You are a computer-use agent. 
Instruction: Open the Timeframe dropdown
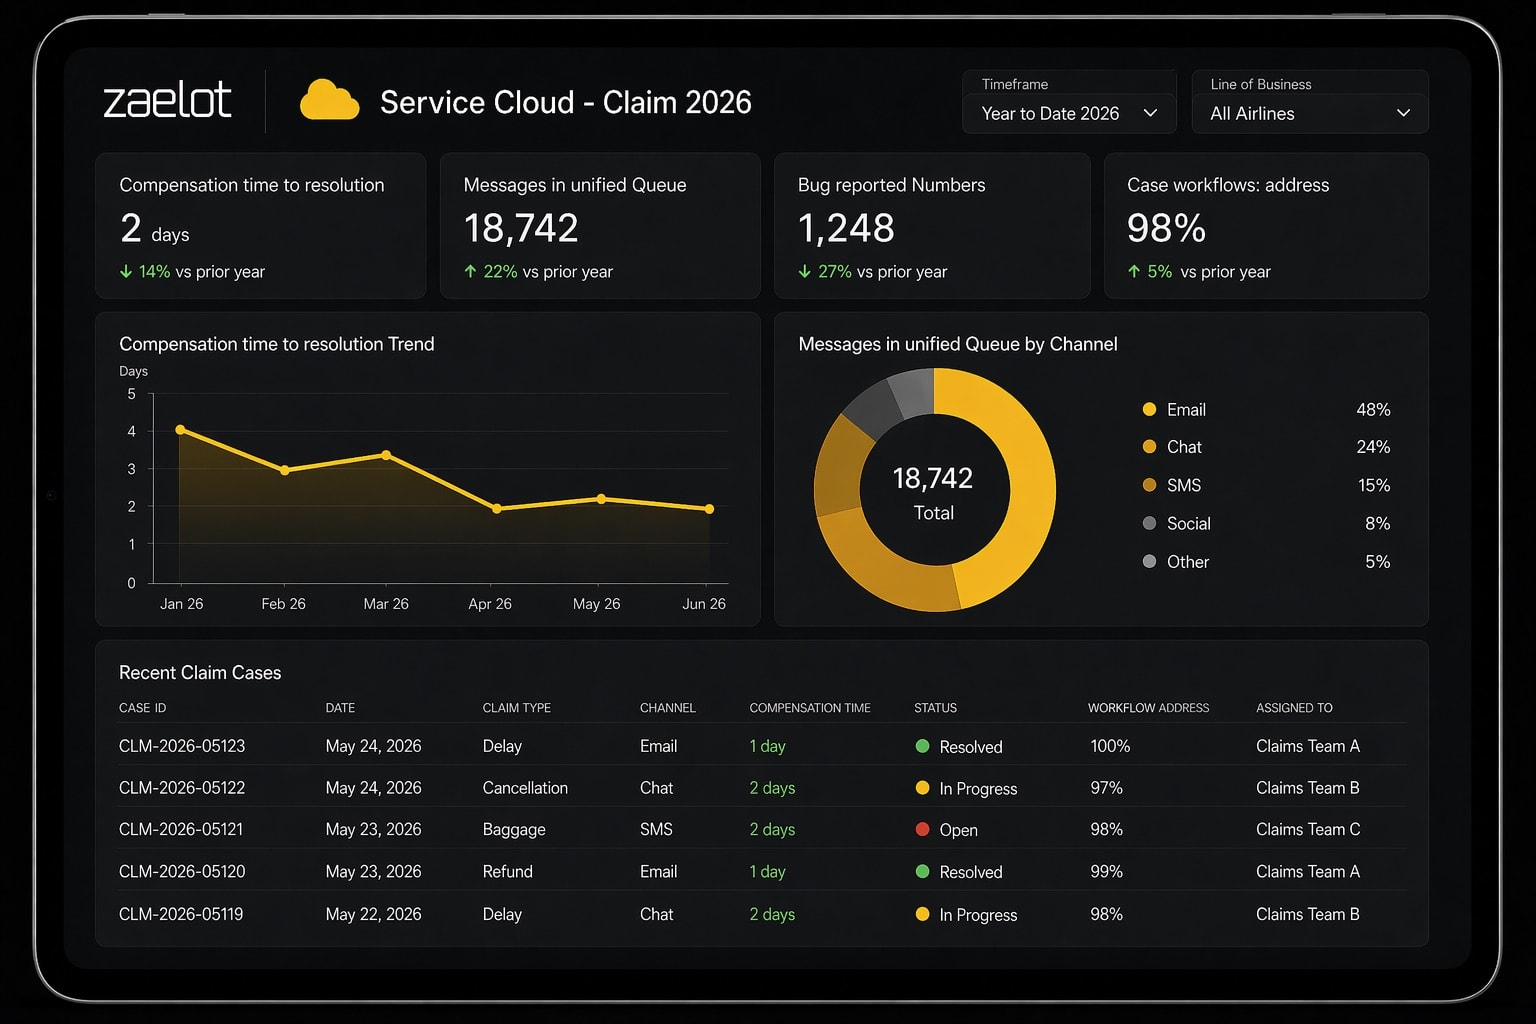(x=1070, y=113)
